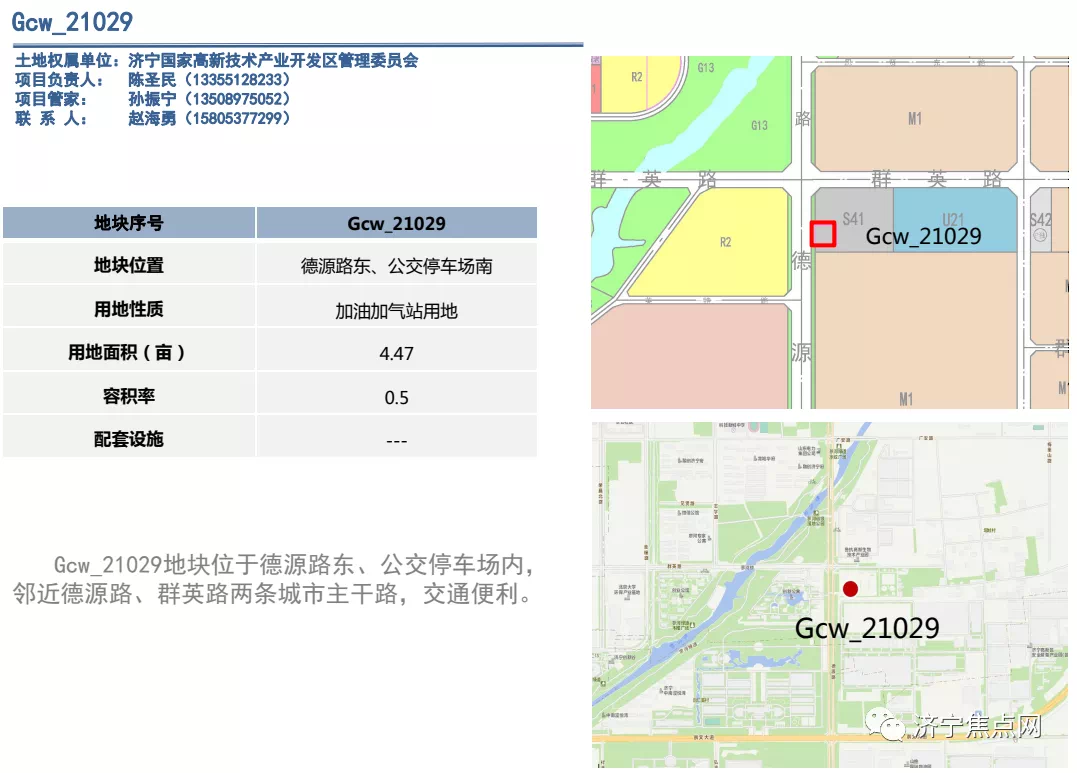Select the table header value "Gcw_21029"
The image size is (1077, 773).
396,223
